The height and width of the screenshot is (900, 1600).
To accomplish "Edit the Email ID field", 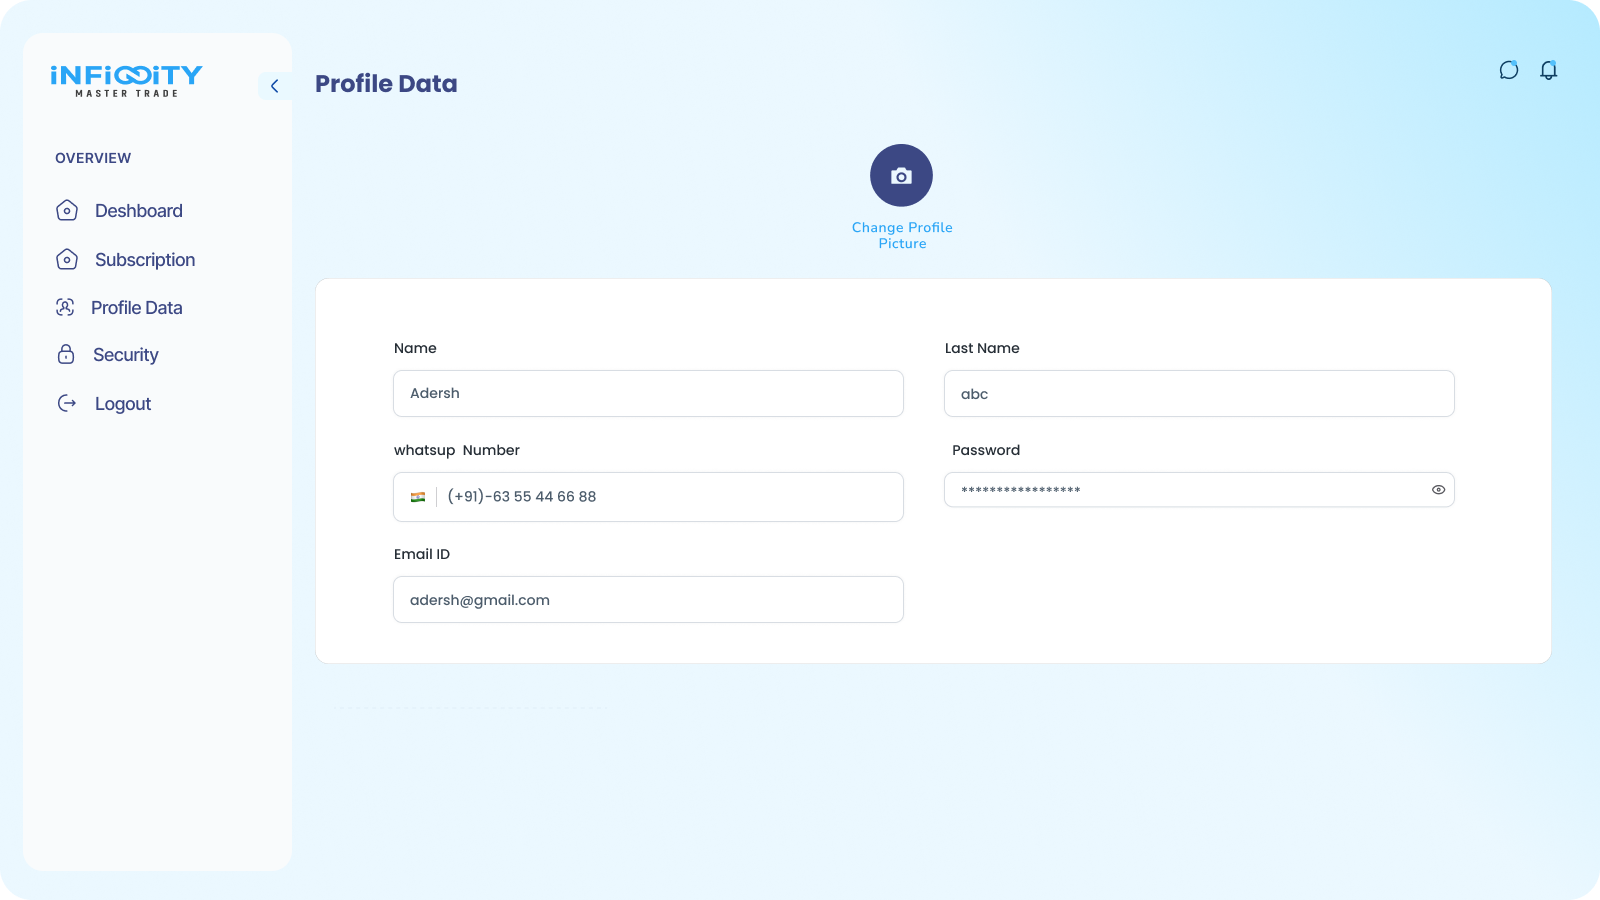I will pyautogui.click(x=648, y=599).
